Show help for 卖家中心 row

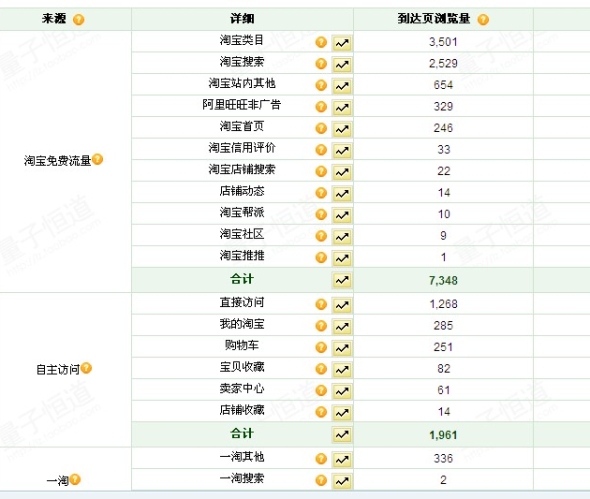click(x=321, y=390)
